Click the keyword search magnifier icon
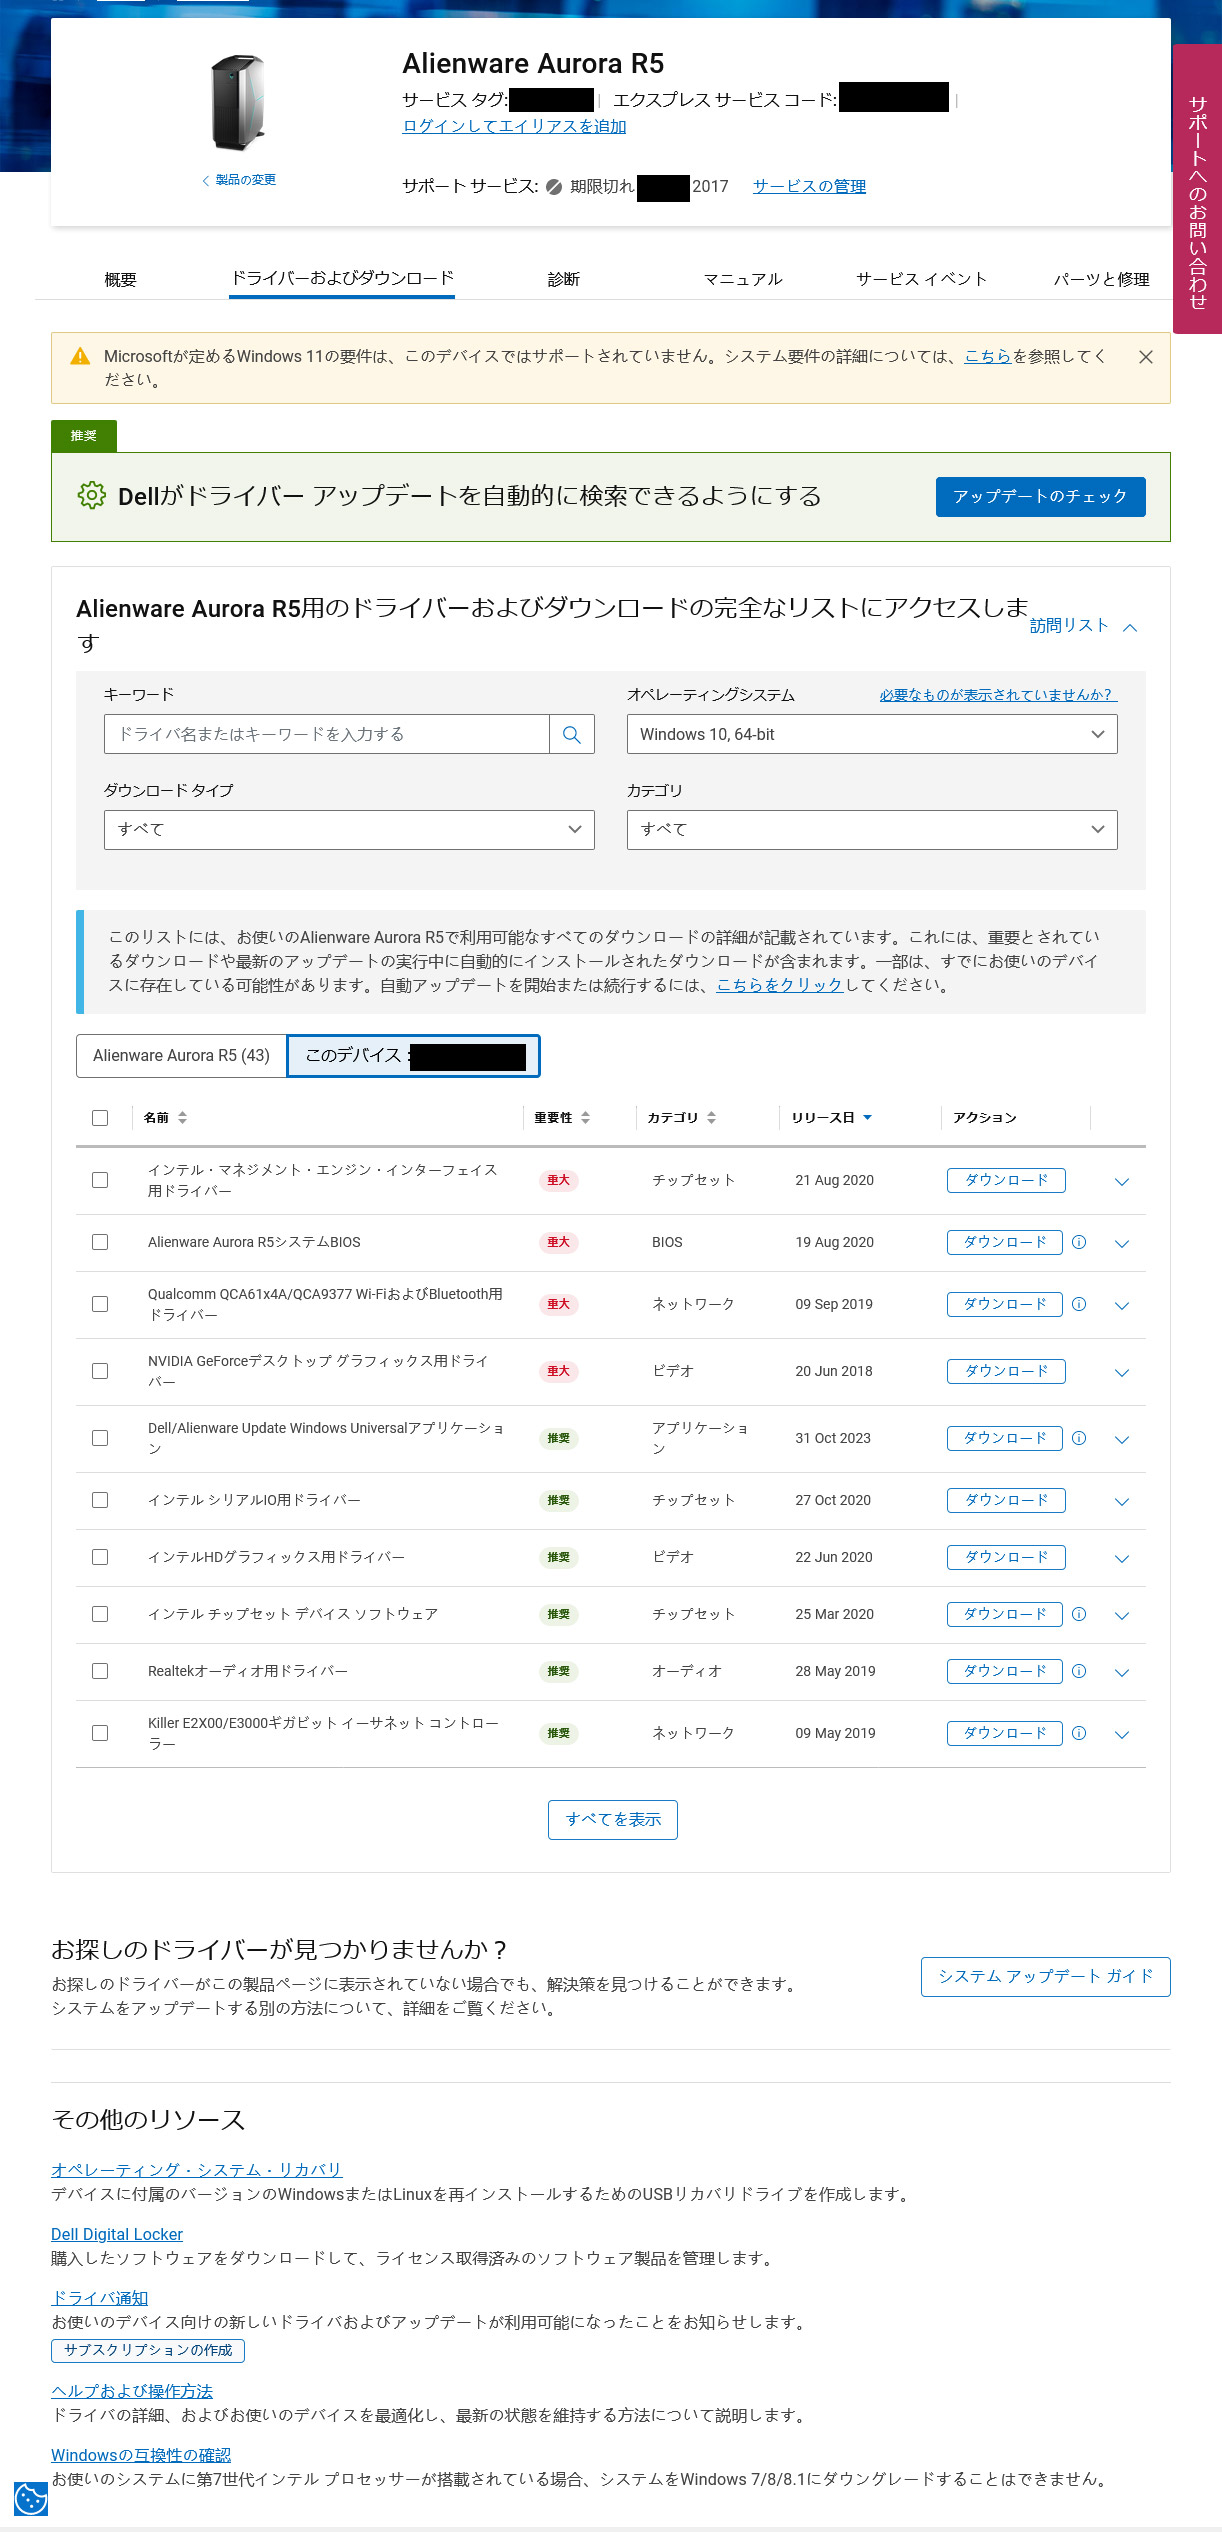 click(572, 735)
